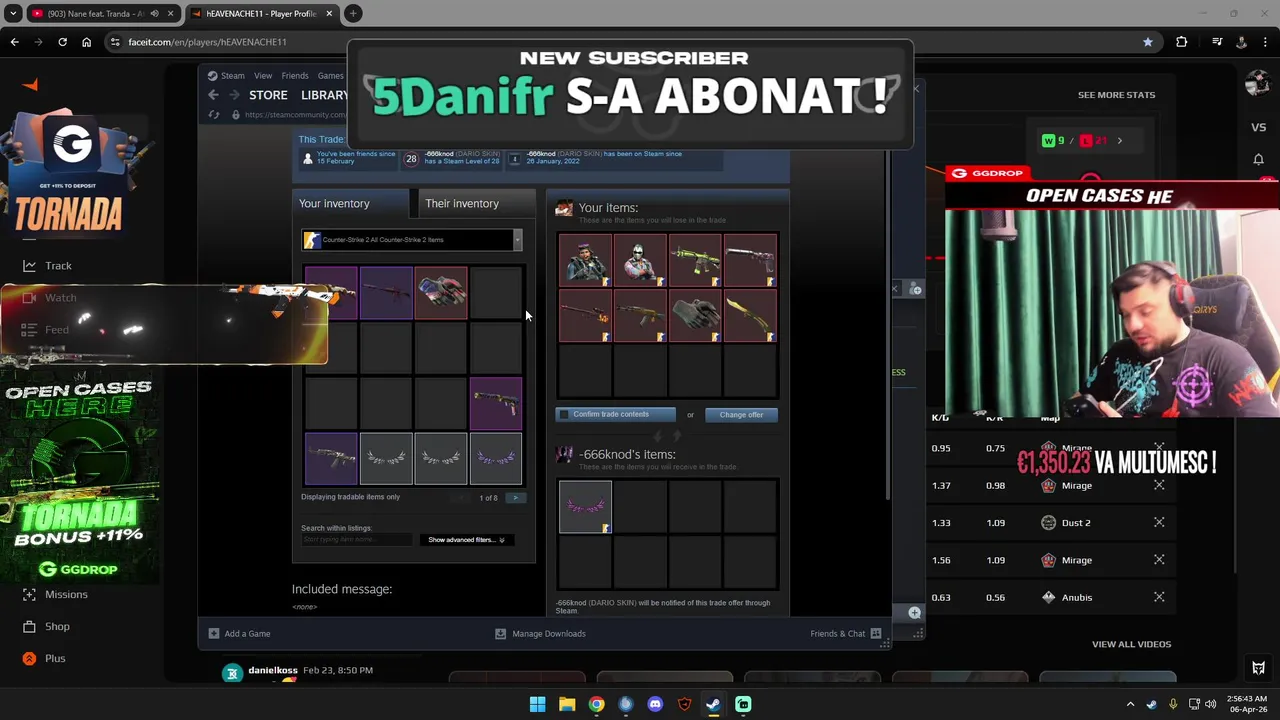Open the Games menu in Steam
Screen dimensions: 1280x720
point(331,76)
